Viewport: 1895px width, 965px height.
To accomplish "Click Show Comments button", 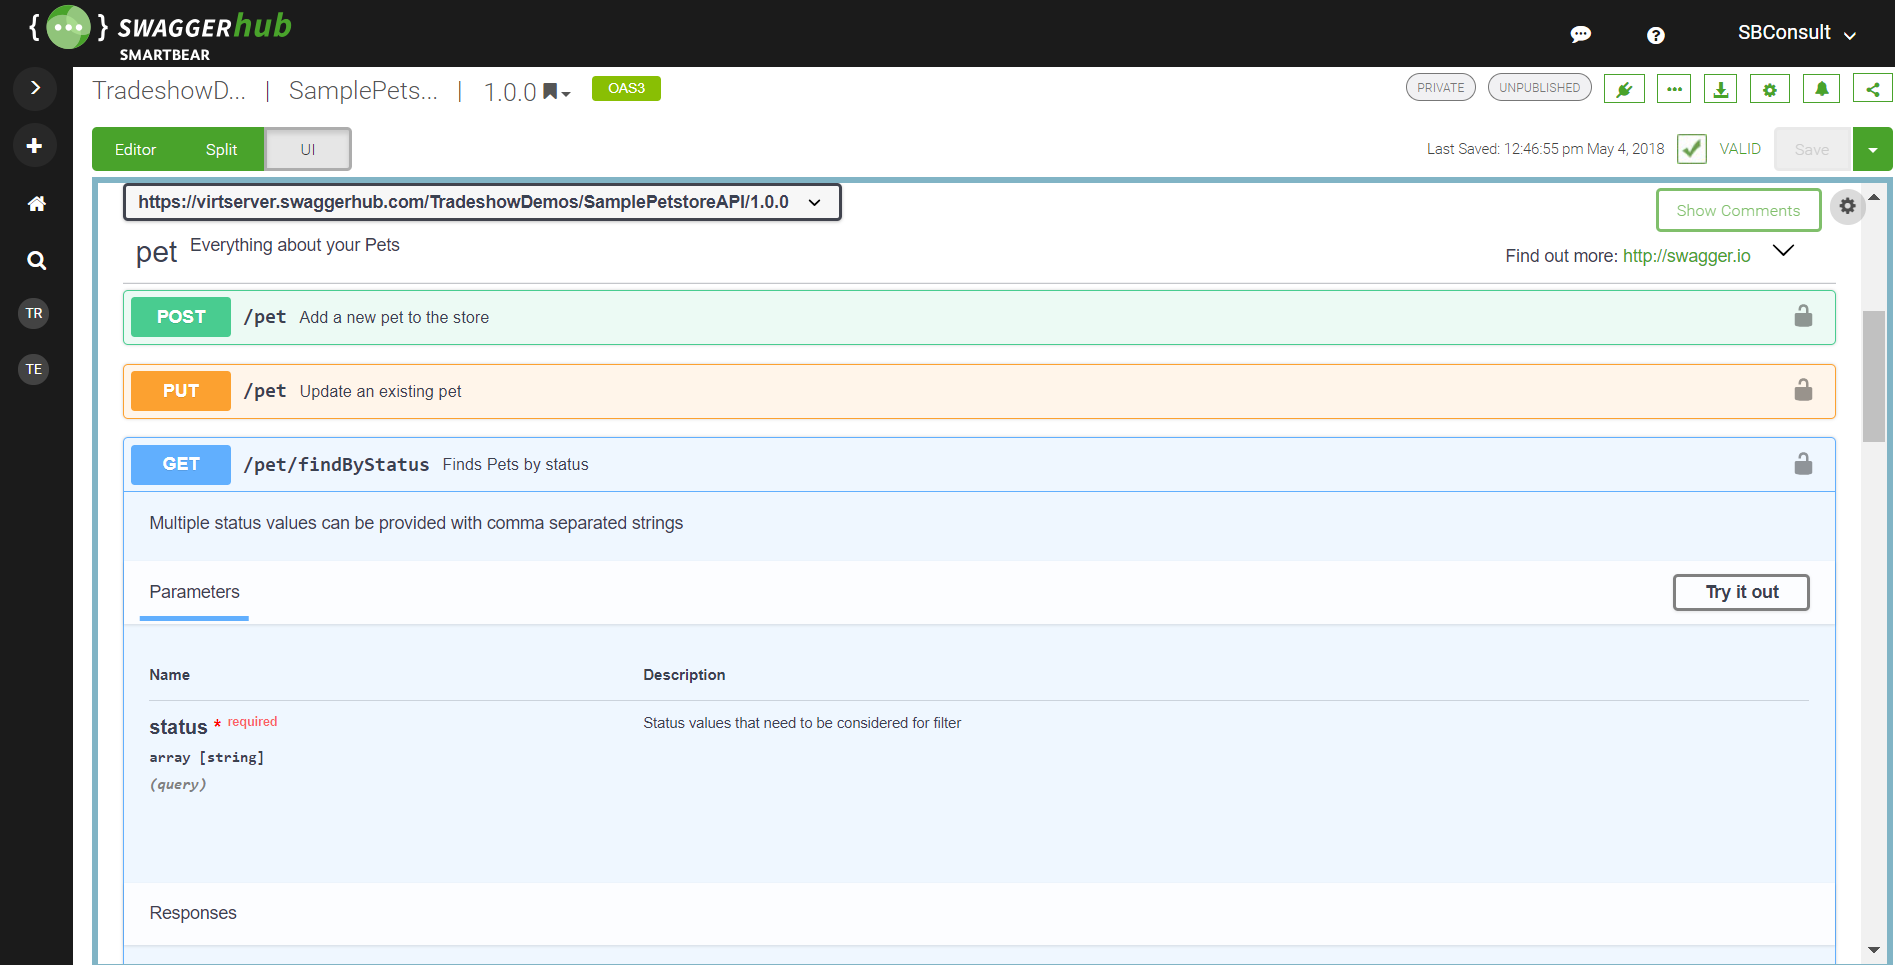I will tap(1738, 210).
